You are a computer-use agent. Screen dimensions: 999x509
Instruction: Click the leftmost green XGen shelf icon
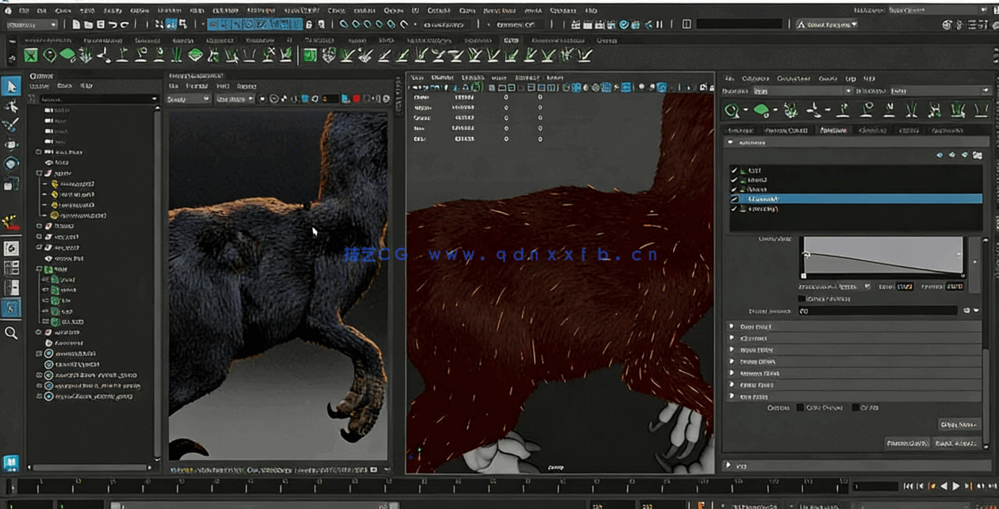pyautogui.click(x=31, y=55)
